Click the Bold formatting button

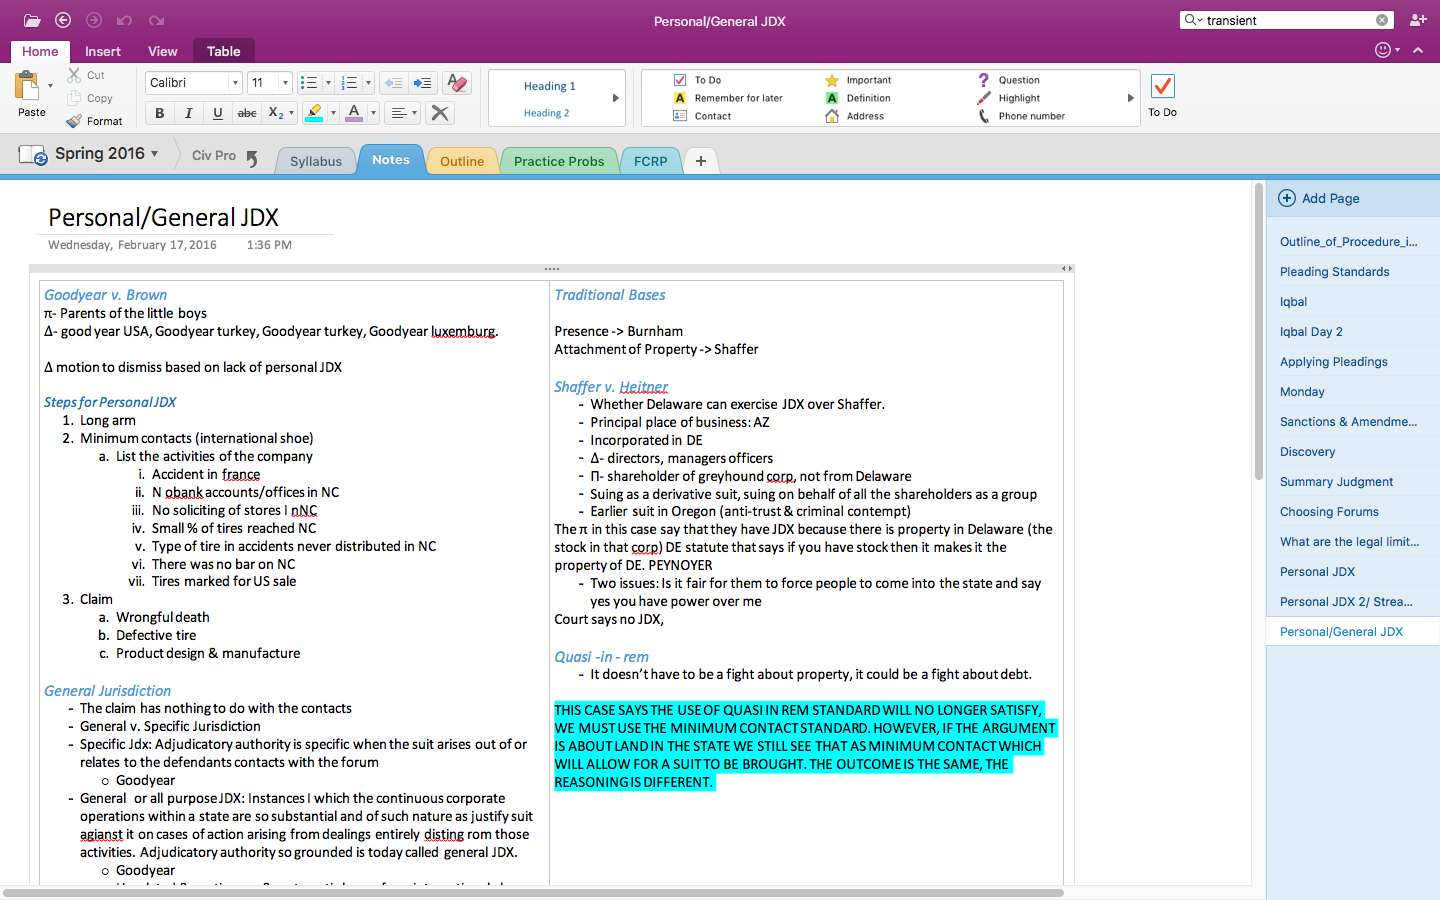pos(159,114)
